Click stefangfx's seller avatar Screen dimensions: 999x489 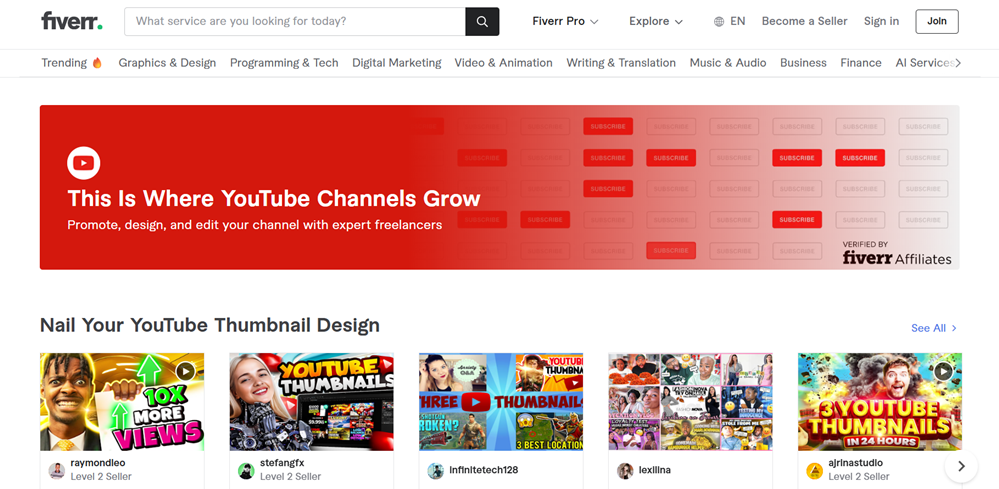246,471
